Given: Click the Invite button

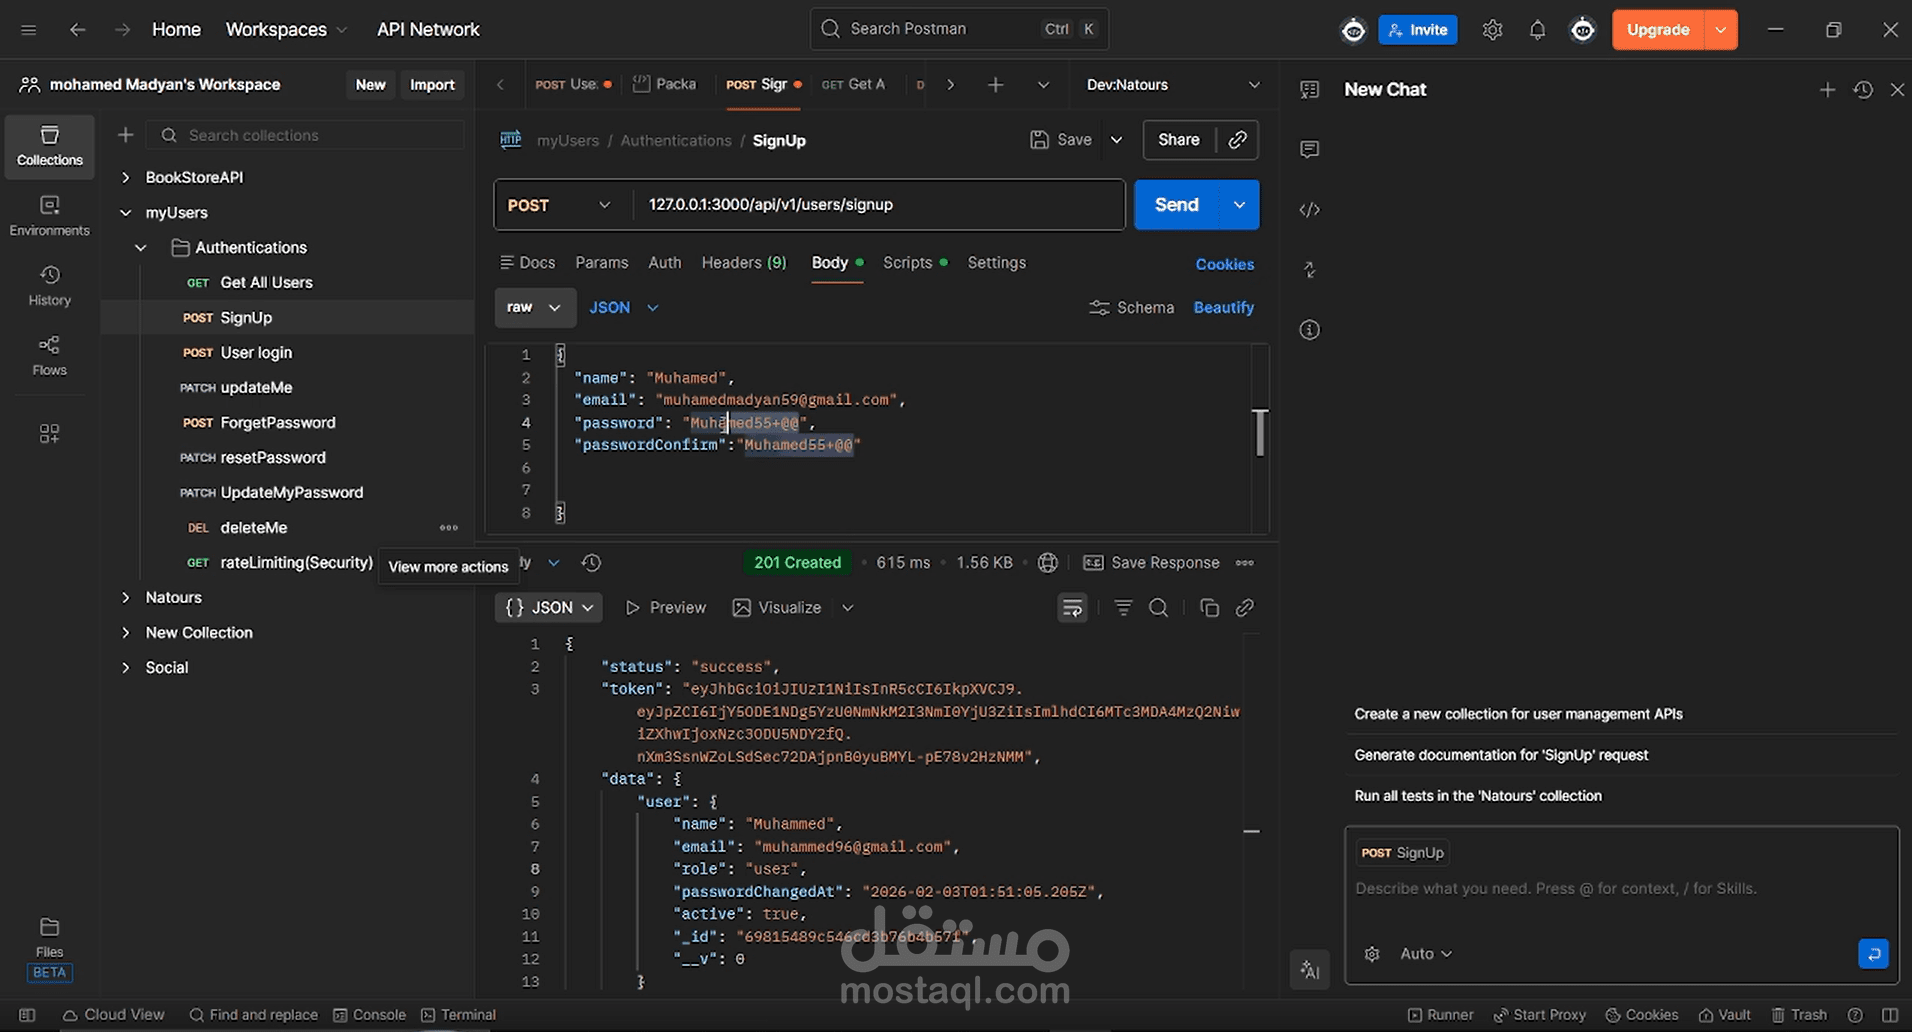Looking at the screenshot, I should coord(1418,30).
